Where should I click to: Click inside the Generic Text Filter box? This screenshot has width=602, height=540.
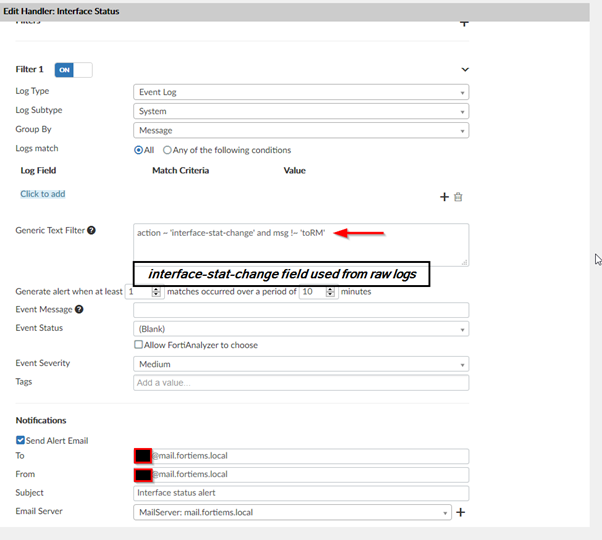pyautogui.click(x=300, y=250)
